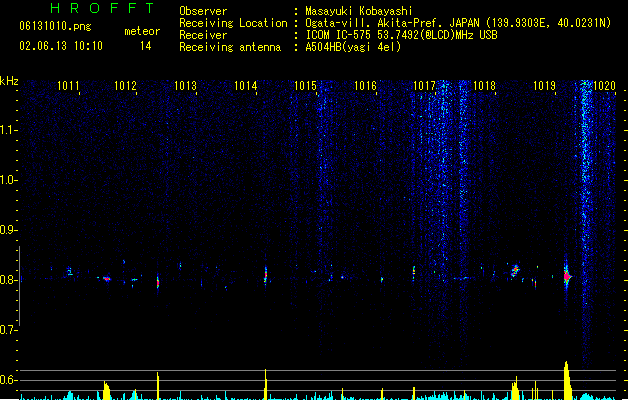Select the Ogata-vill. Akita-Pref. JAPAN location text
This screenshot has height=400, width=629.
pyautogui.click(x=458, y=23)
